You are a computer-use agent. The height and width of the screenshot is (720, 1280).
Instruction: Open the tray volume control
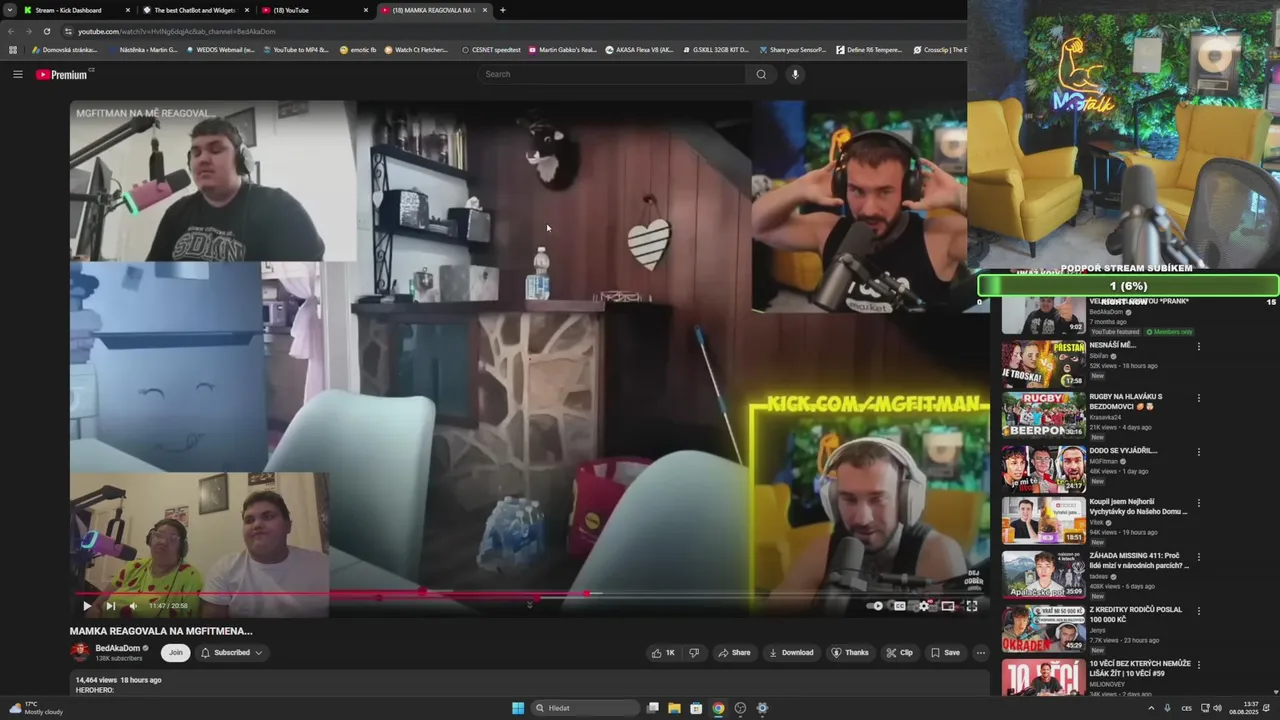(x=1217, y=708)
